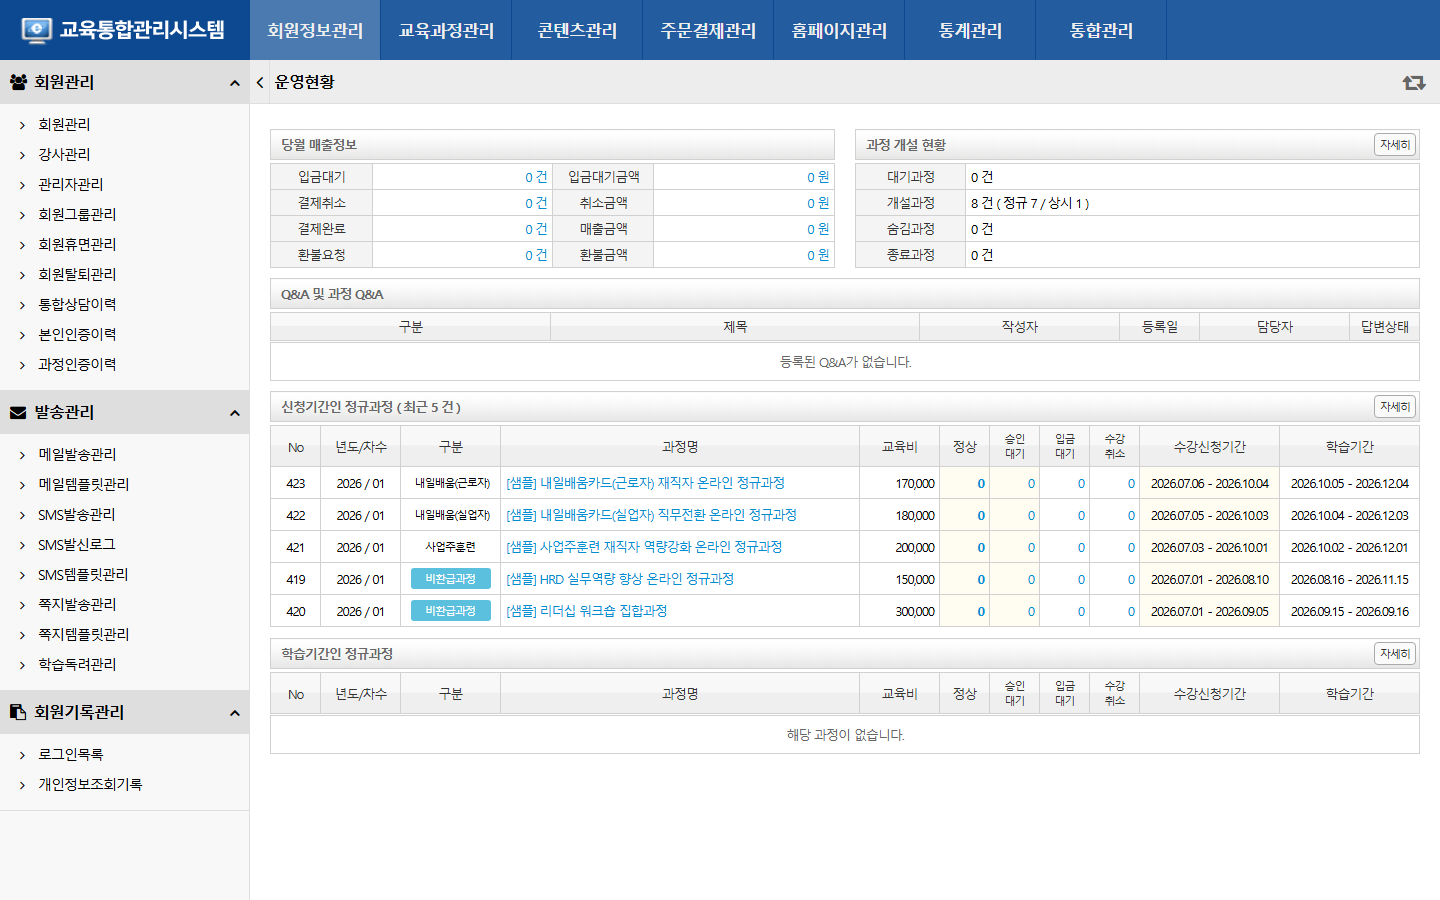Select 로그인목록 in sidebar
Screen dimensions: 1440x900
pos(70,754)
